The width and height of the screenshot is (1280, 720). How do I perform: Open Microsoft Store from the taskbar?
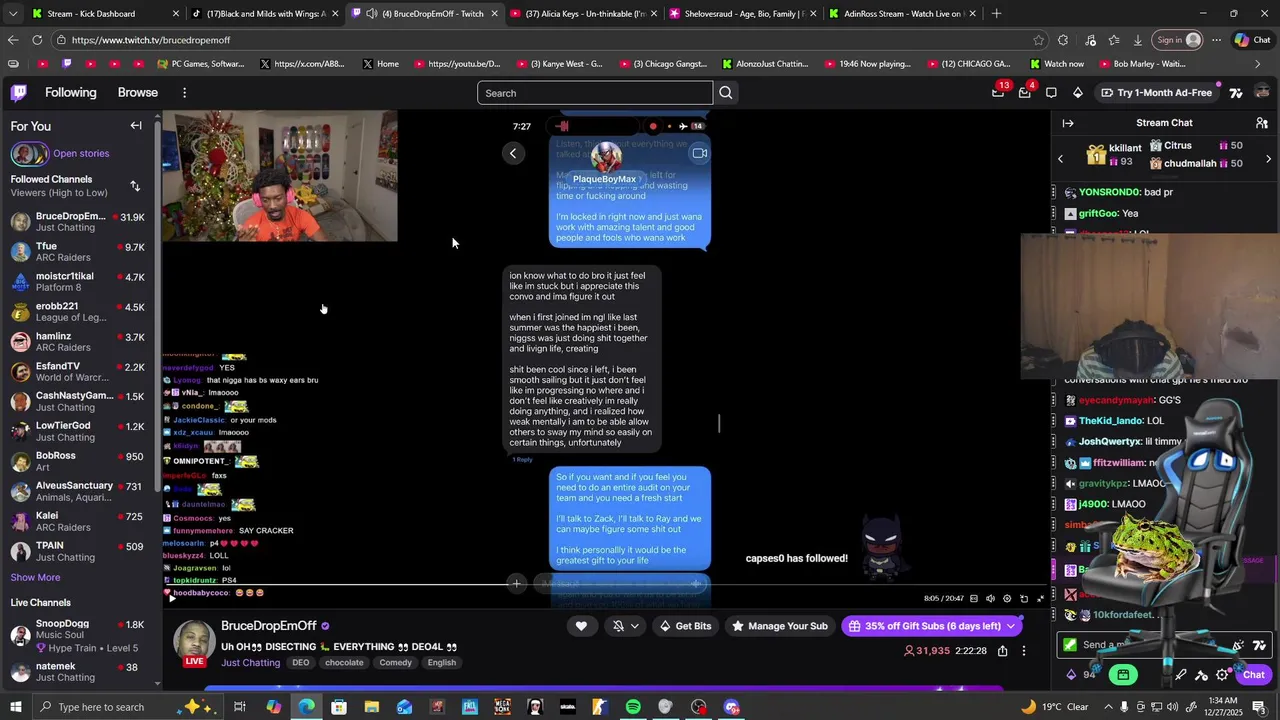click(339, 707)
